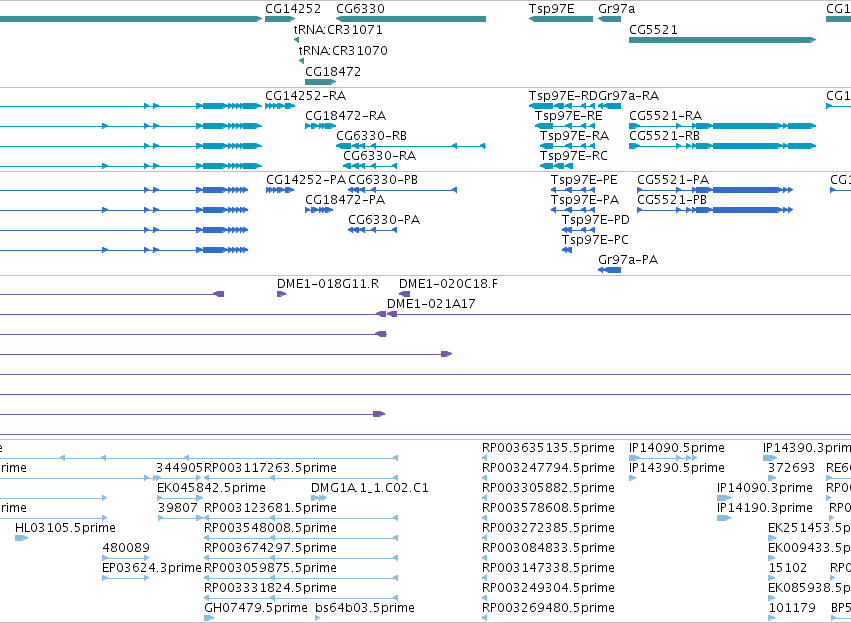Select the Tsp97E-PE protein label
Screen dimensions: 851x623
point(584,180)
